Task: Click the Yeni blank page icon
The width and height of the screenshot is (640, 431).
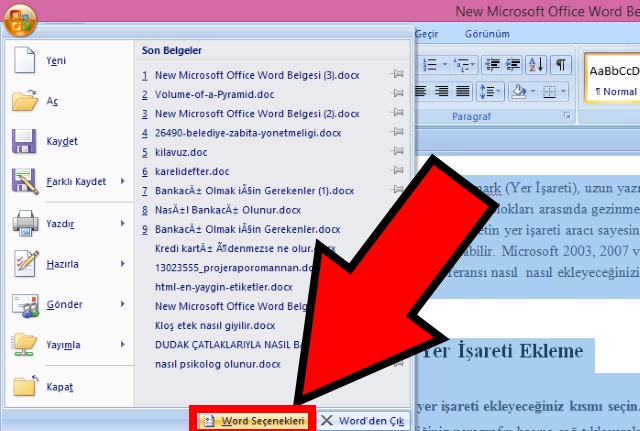Action: click(x=24, y=60)
